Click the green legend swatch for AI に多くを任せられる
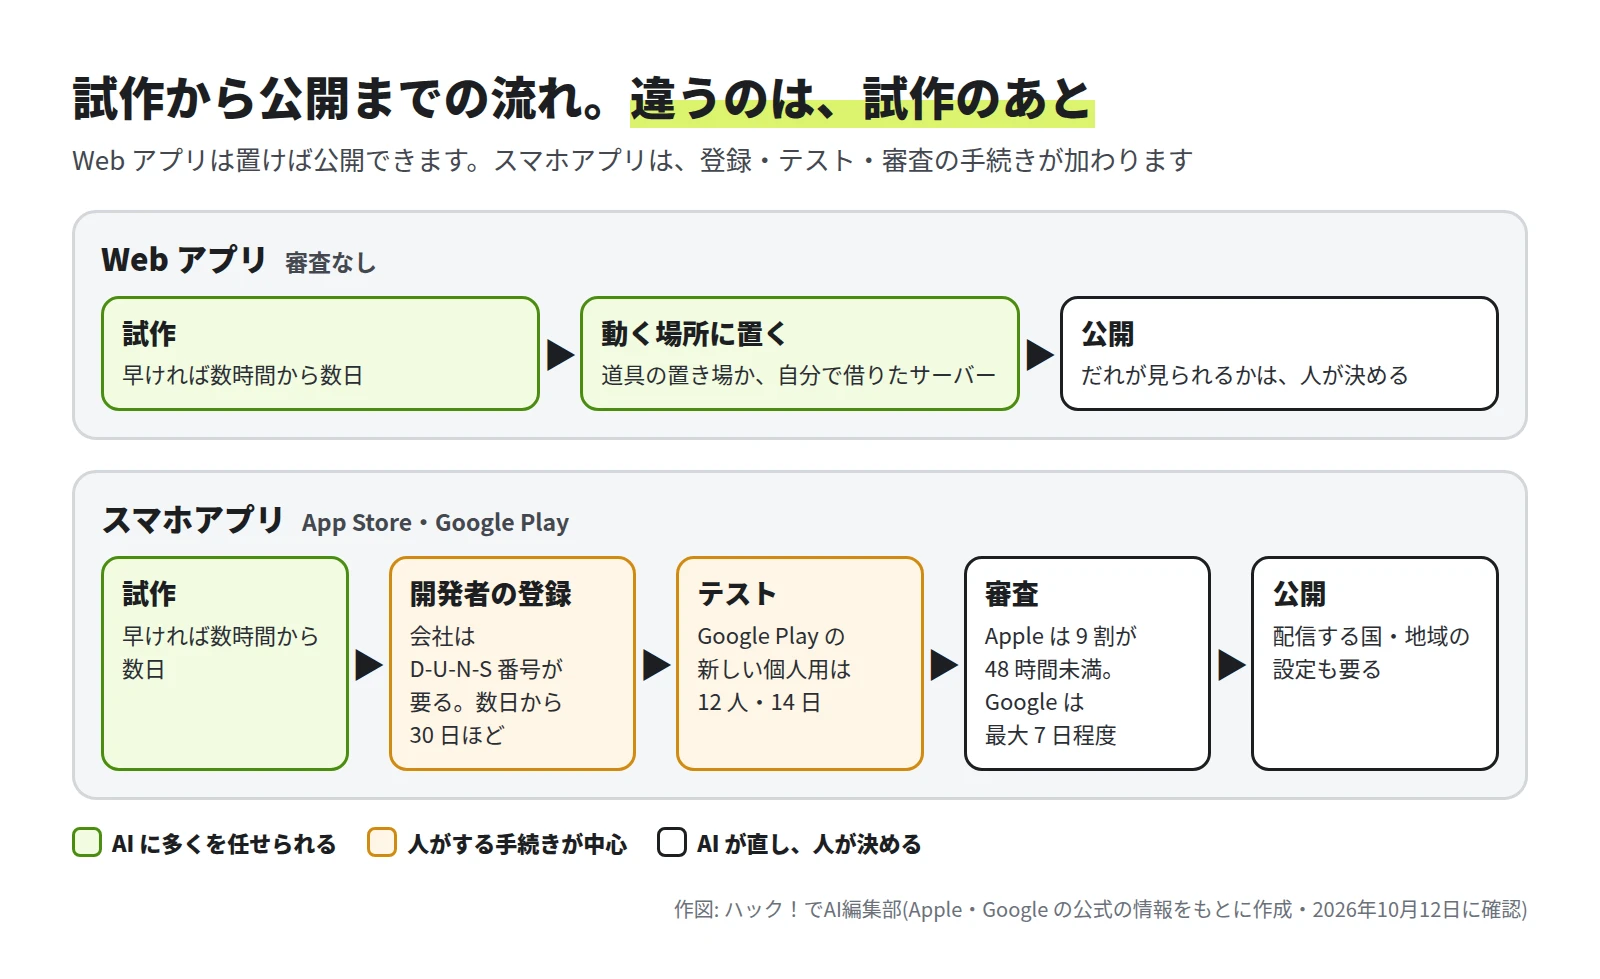 [x=87, y=842]
